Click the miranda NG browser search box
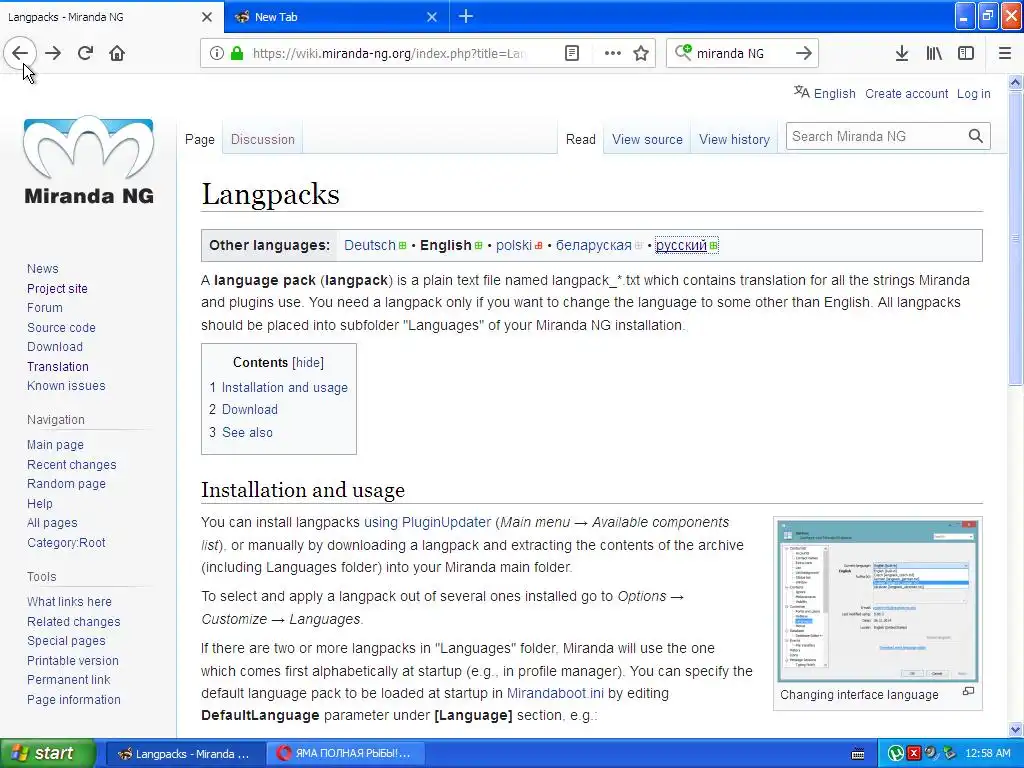This screenshot has width=1024, height=768. (742, 53)
